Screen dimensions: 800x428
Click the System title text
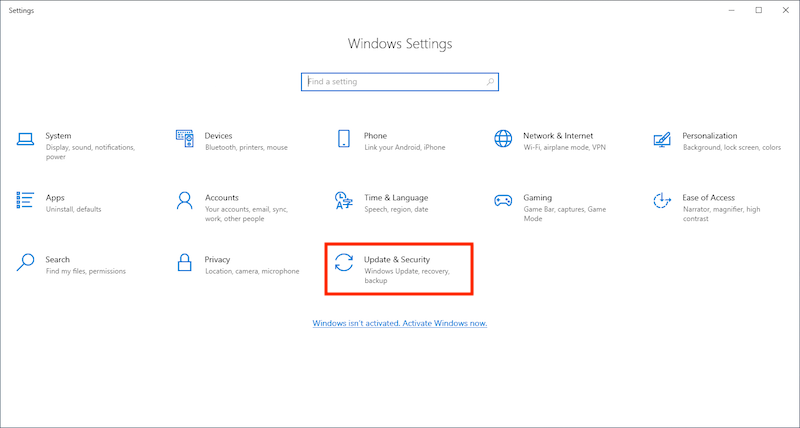(x=58, y=136)
